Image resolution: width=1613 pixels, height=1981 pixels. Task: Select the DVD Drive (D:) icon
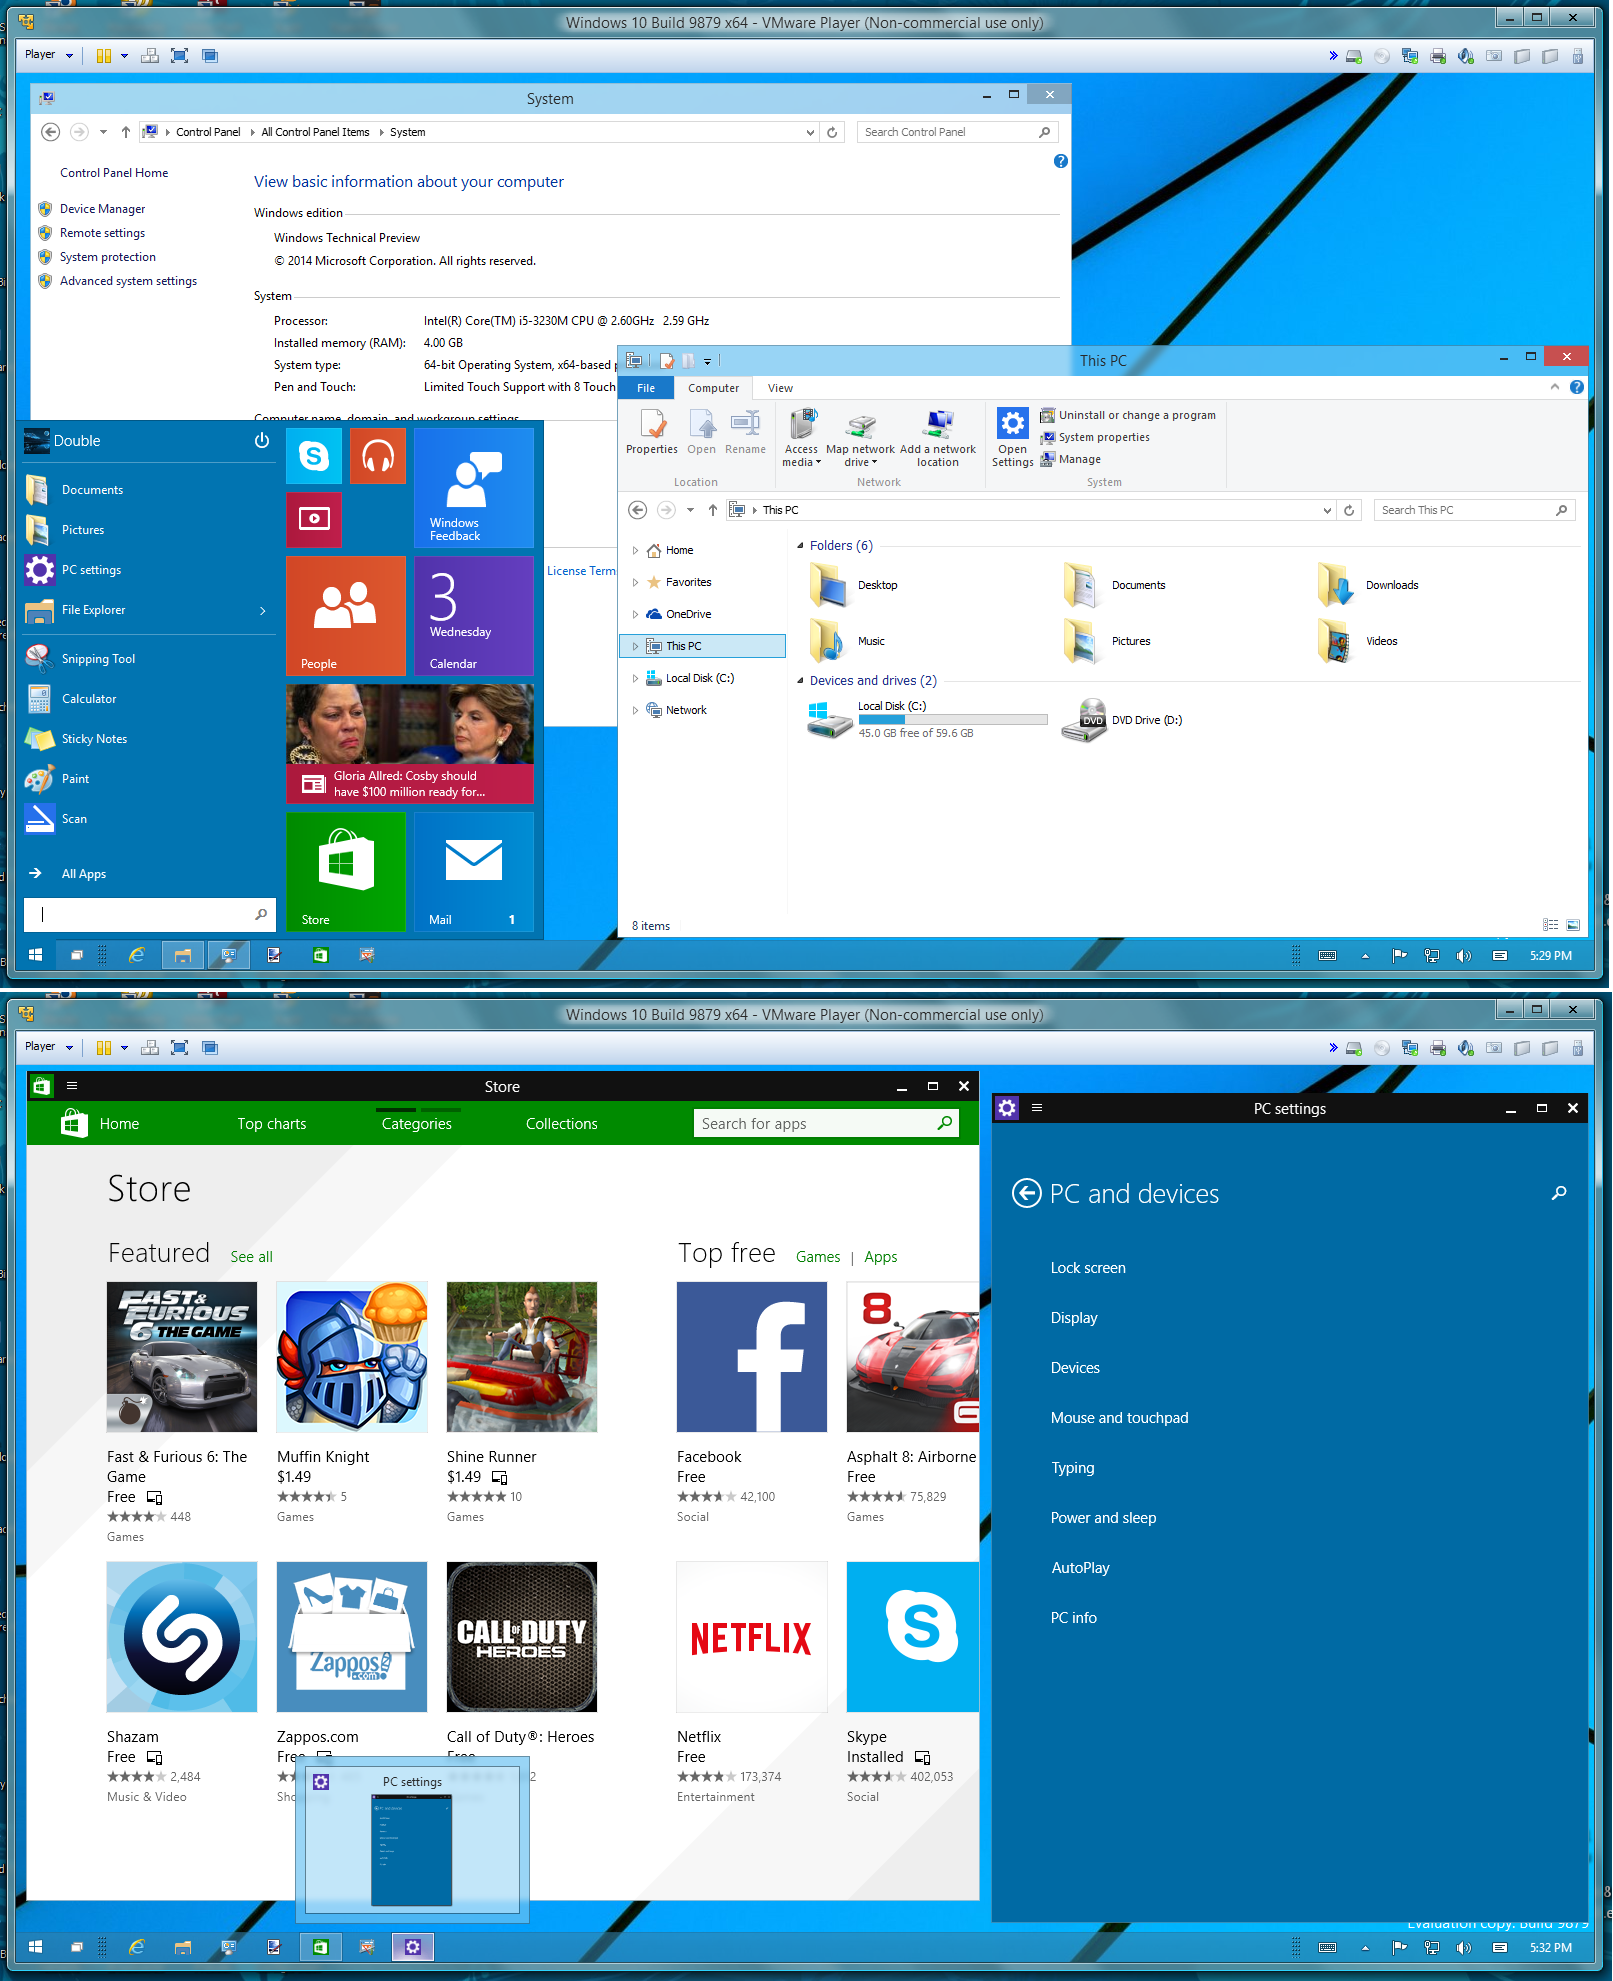click(x=1084, y=720)
